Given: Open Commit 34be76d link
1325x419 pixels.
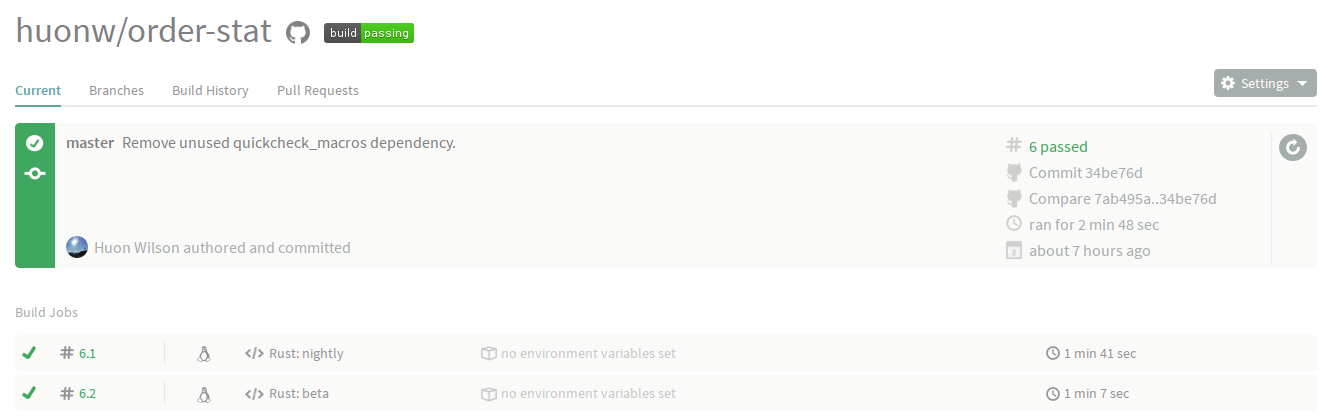Looking at the screenshot, I should click(1085, 172).
